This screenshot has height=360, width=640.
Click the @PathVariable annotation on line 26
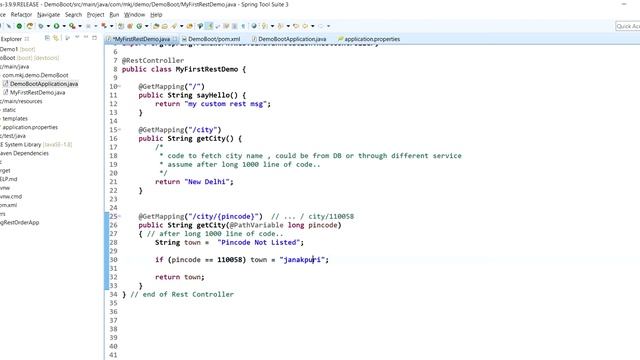256,225
